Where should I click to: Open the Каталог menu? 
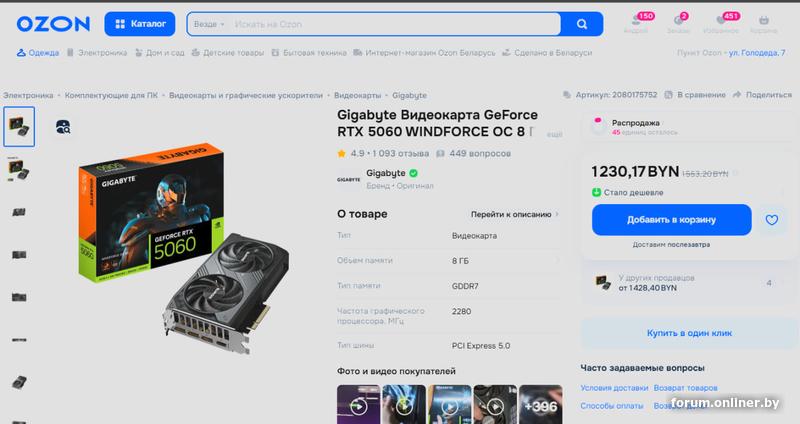click(x=140, y=24)
